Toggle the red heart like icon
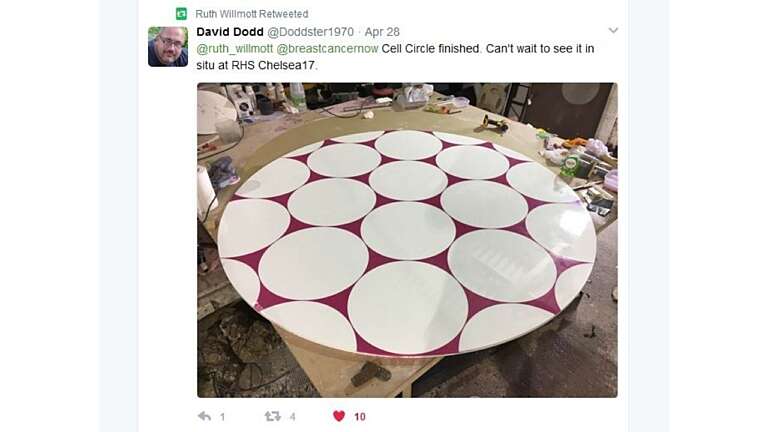 tap(339, 416)
